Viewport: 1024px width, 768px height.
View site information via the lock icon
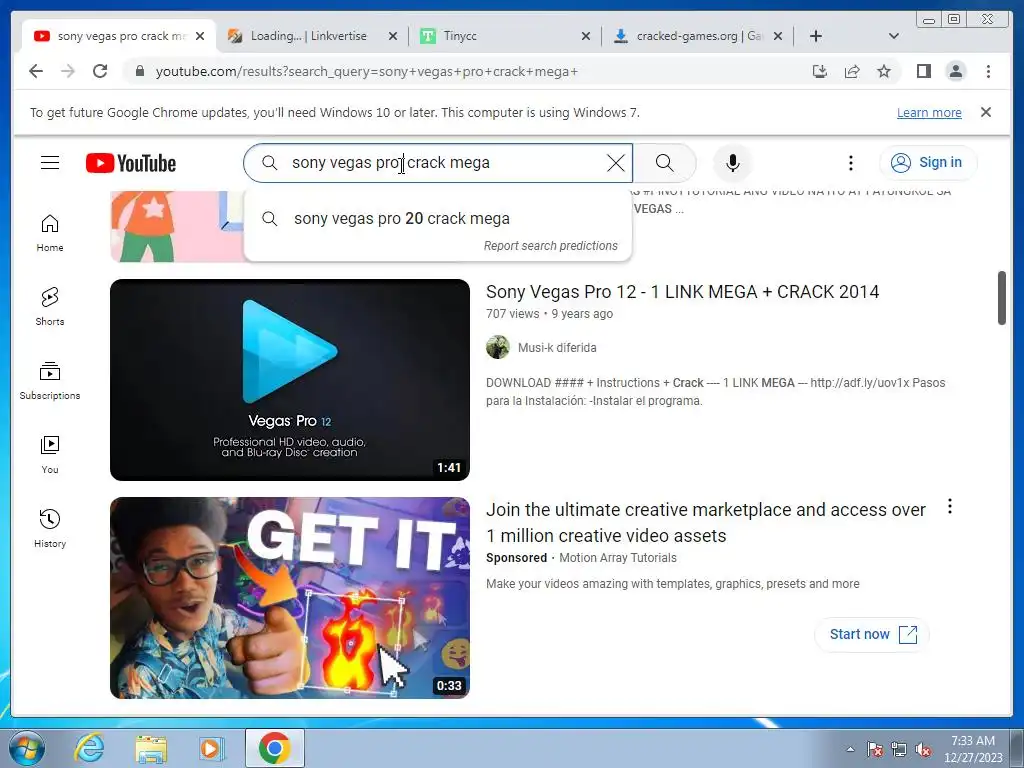[x=139, y=71]
